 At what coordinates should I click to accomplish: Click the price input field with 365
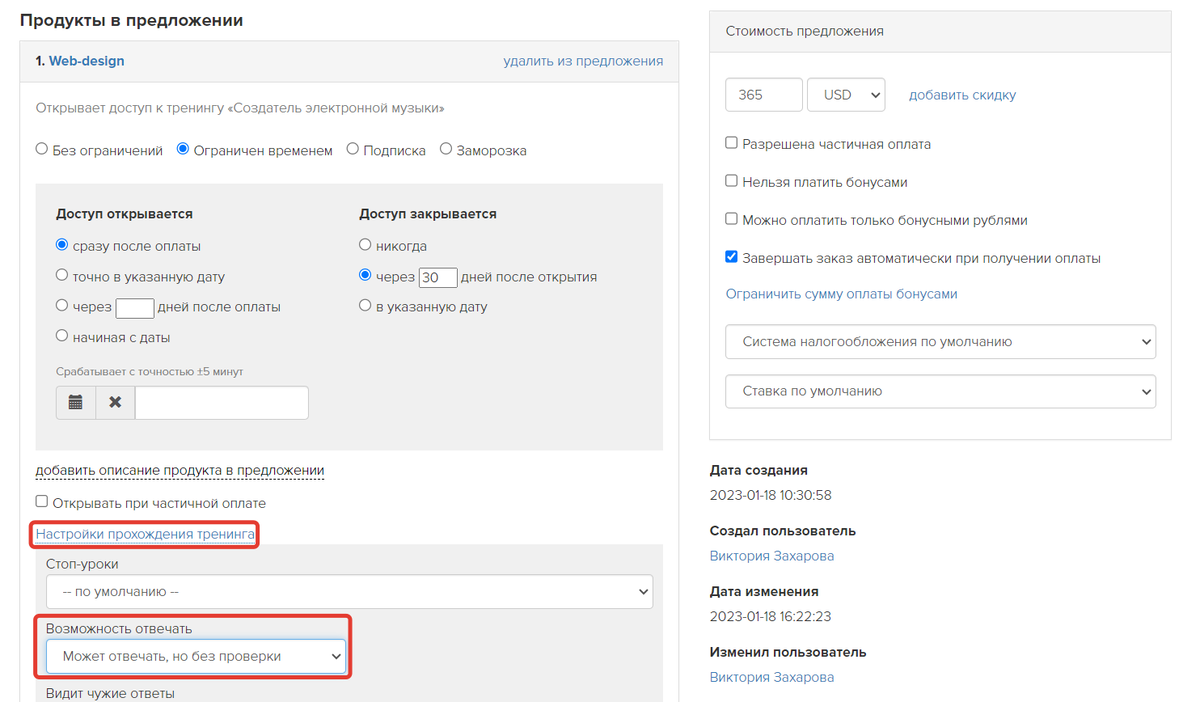point(763,95)
